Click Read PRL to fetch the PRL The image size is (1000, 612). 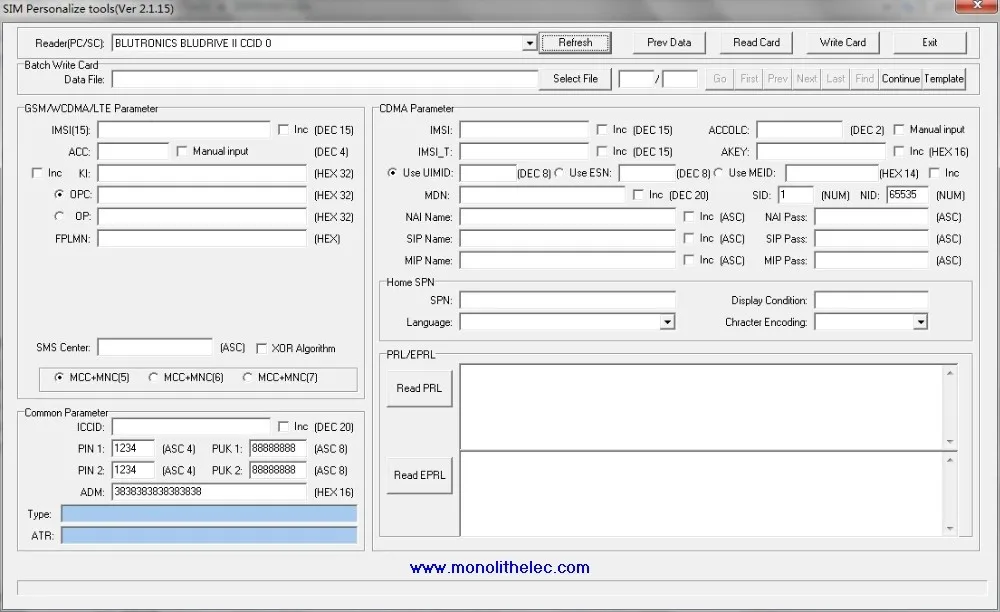pyautogui.click(x=419, y=388)
